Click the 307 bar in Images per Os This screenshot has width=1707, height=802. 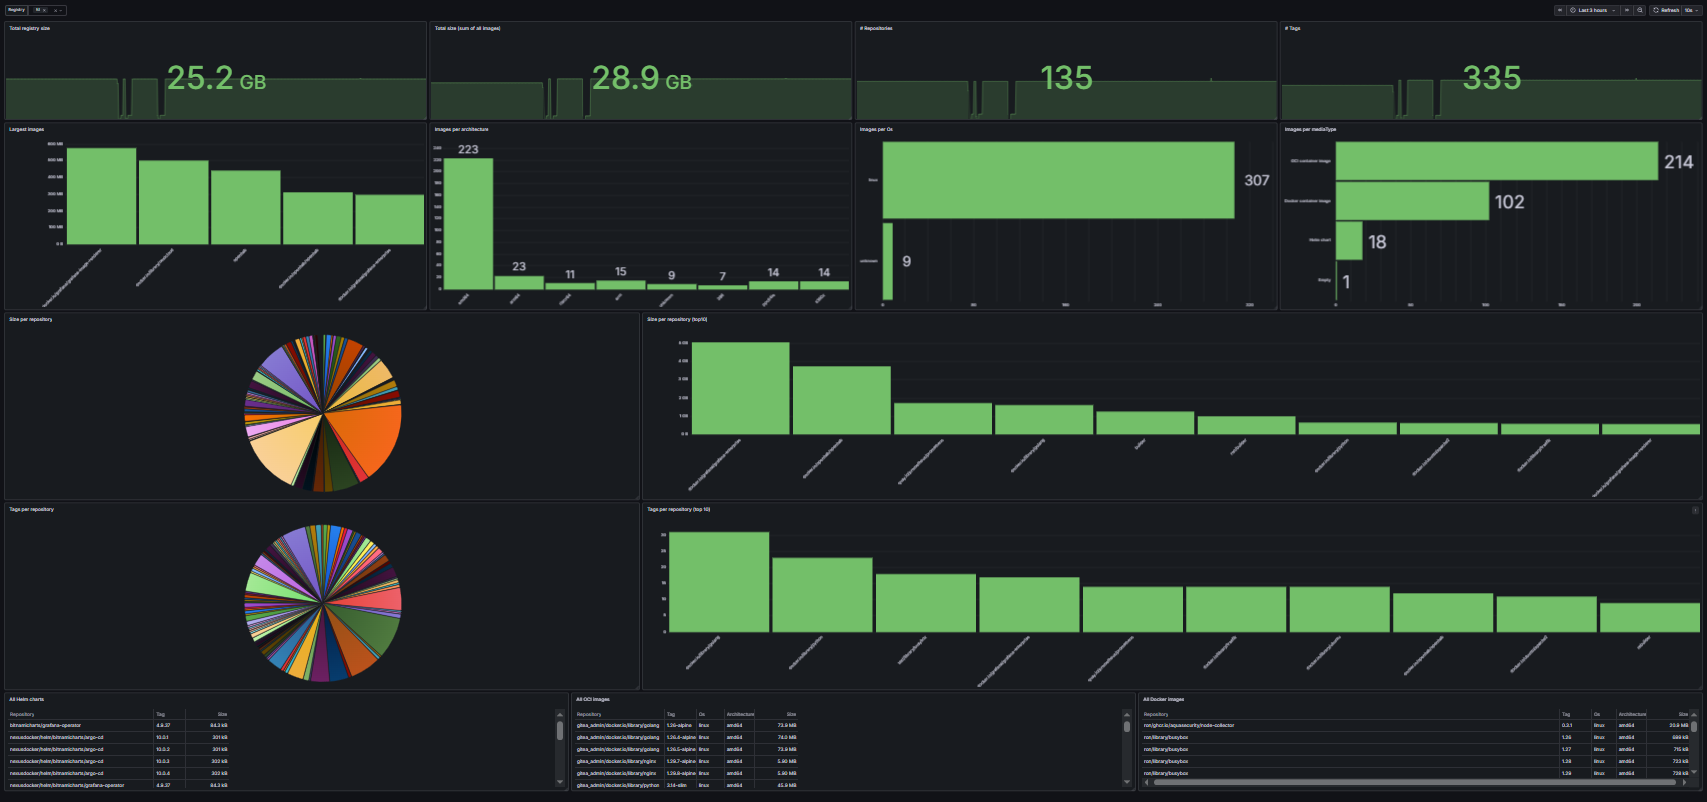click(x=1058, y=180)
